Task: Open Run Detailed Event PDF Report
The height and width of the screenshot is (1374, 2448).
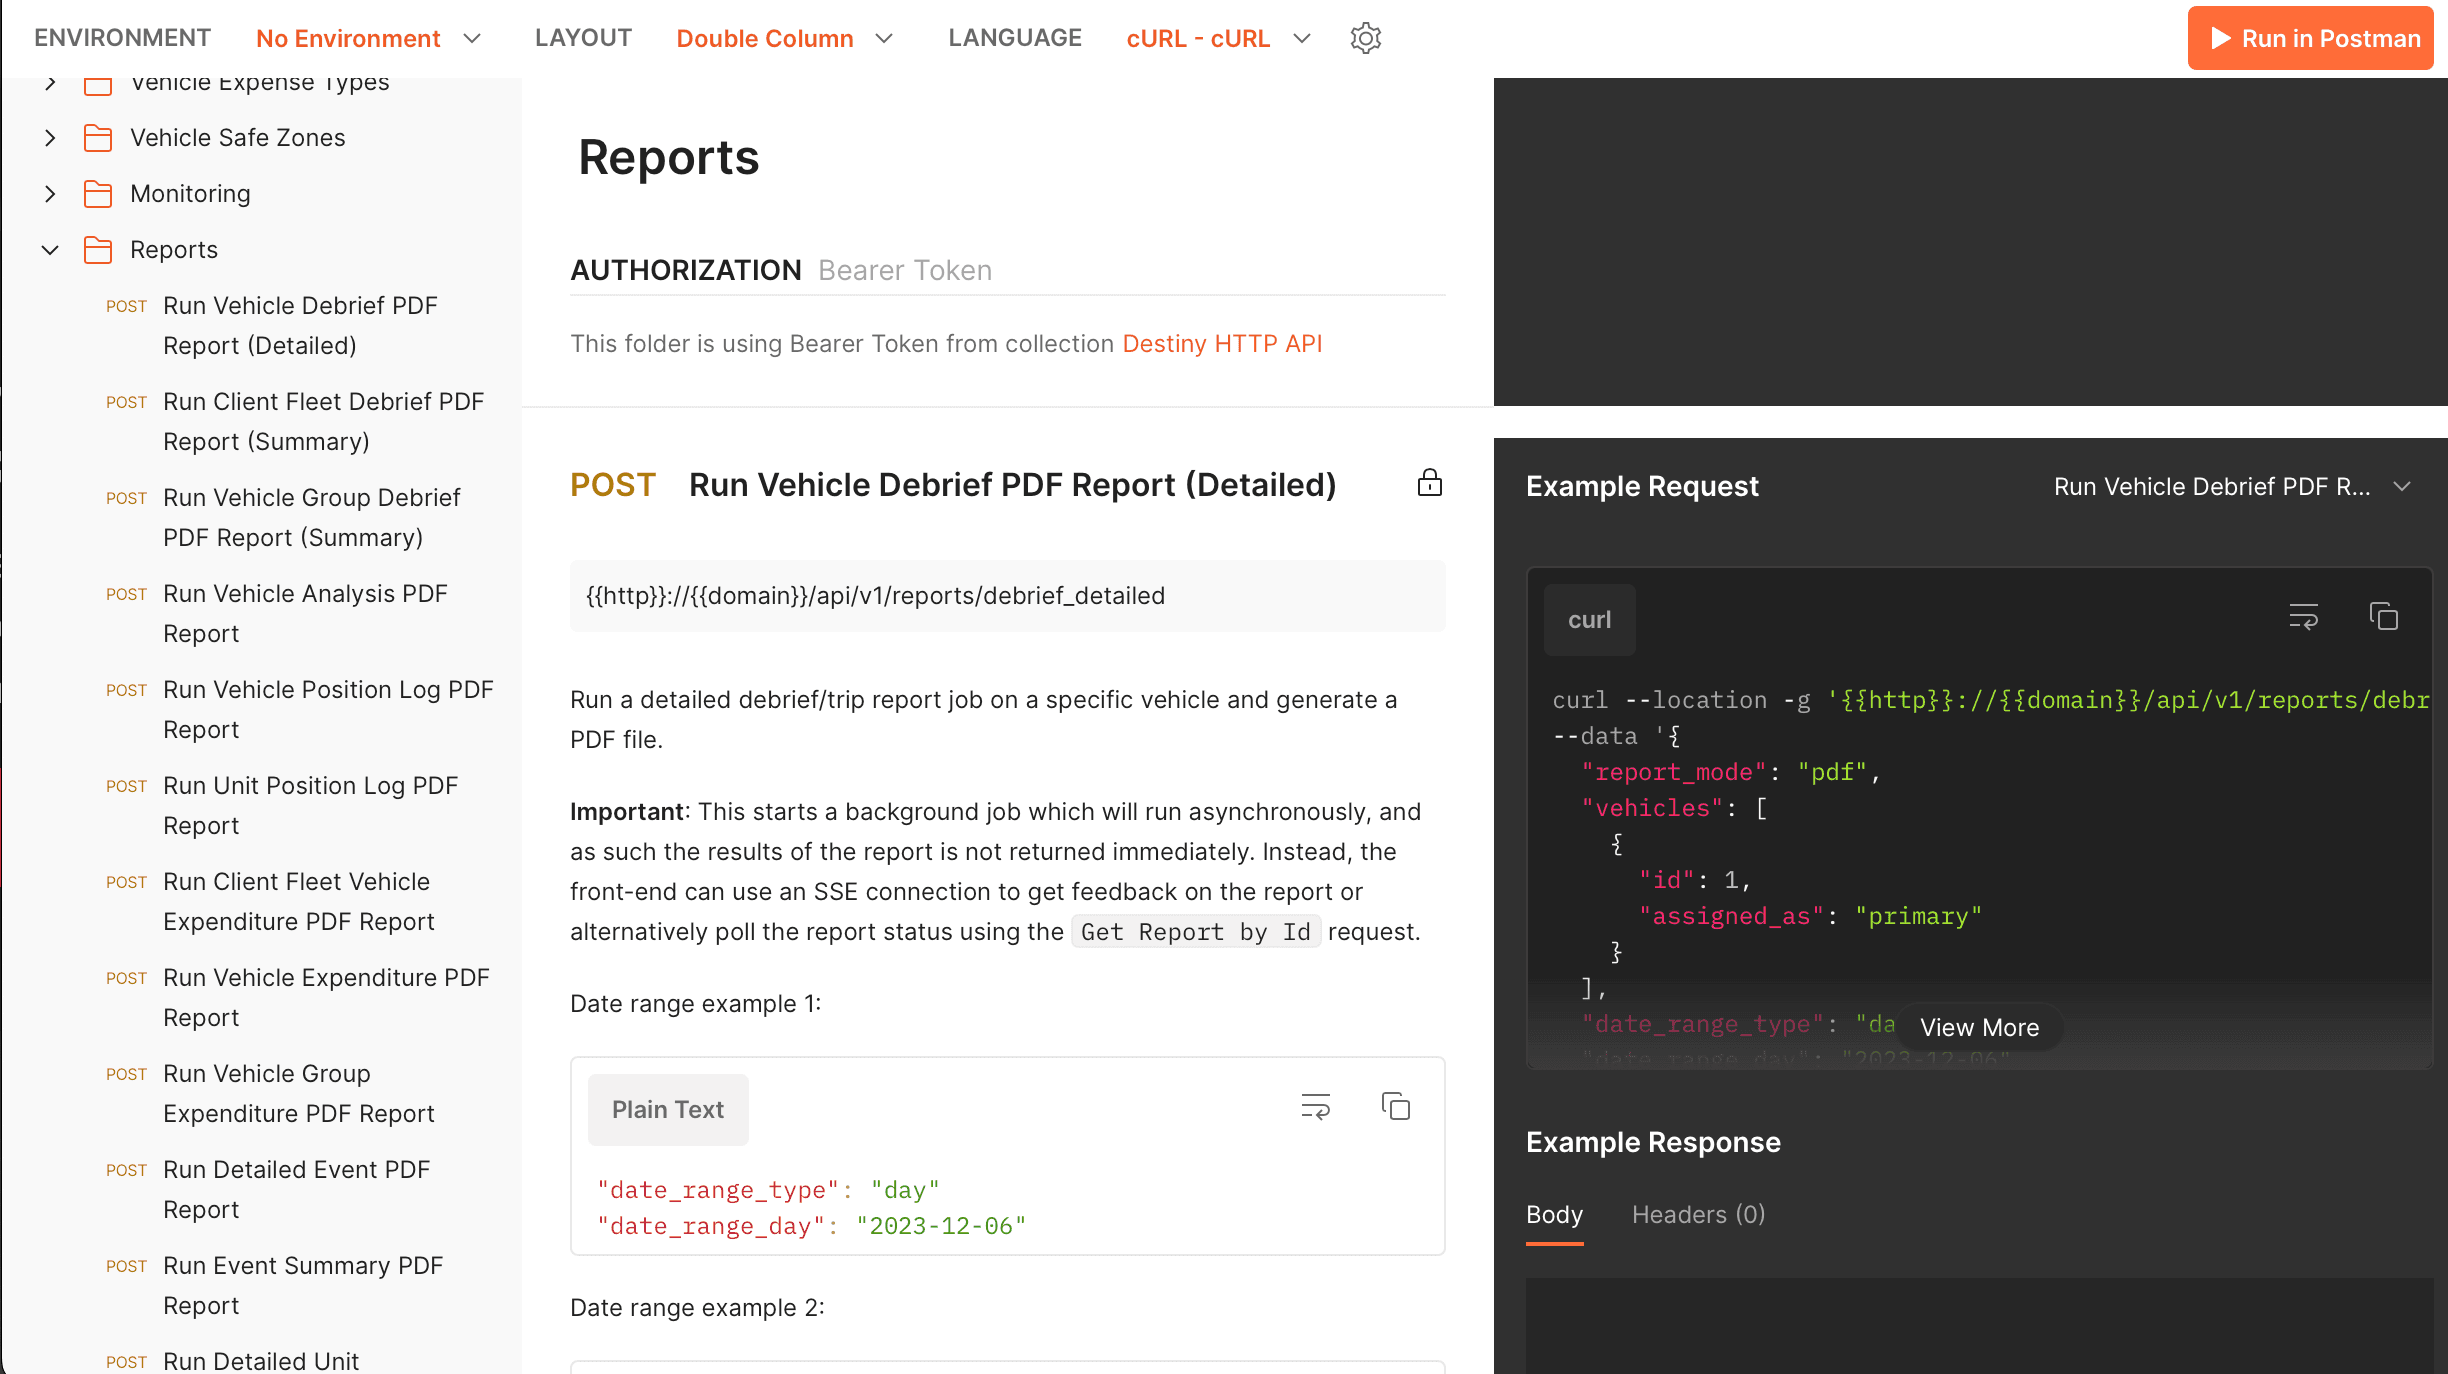Action: pyautogui.click(x=296, y=1190)
